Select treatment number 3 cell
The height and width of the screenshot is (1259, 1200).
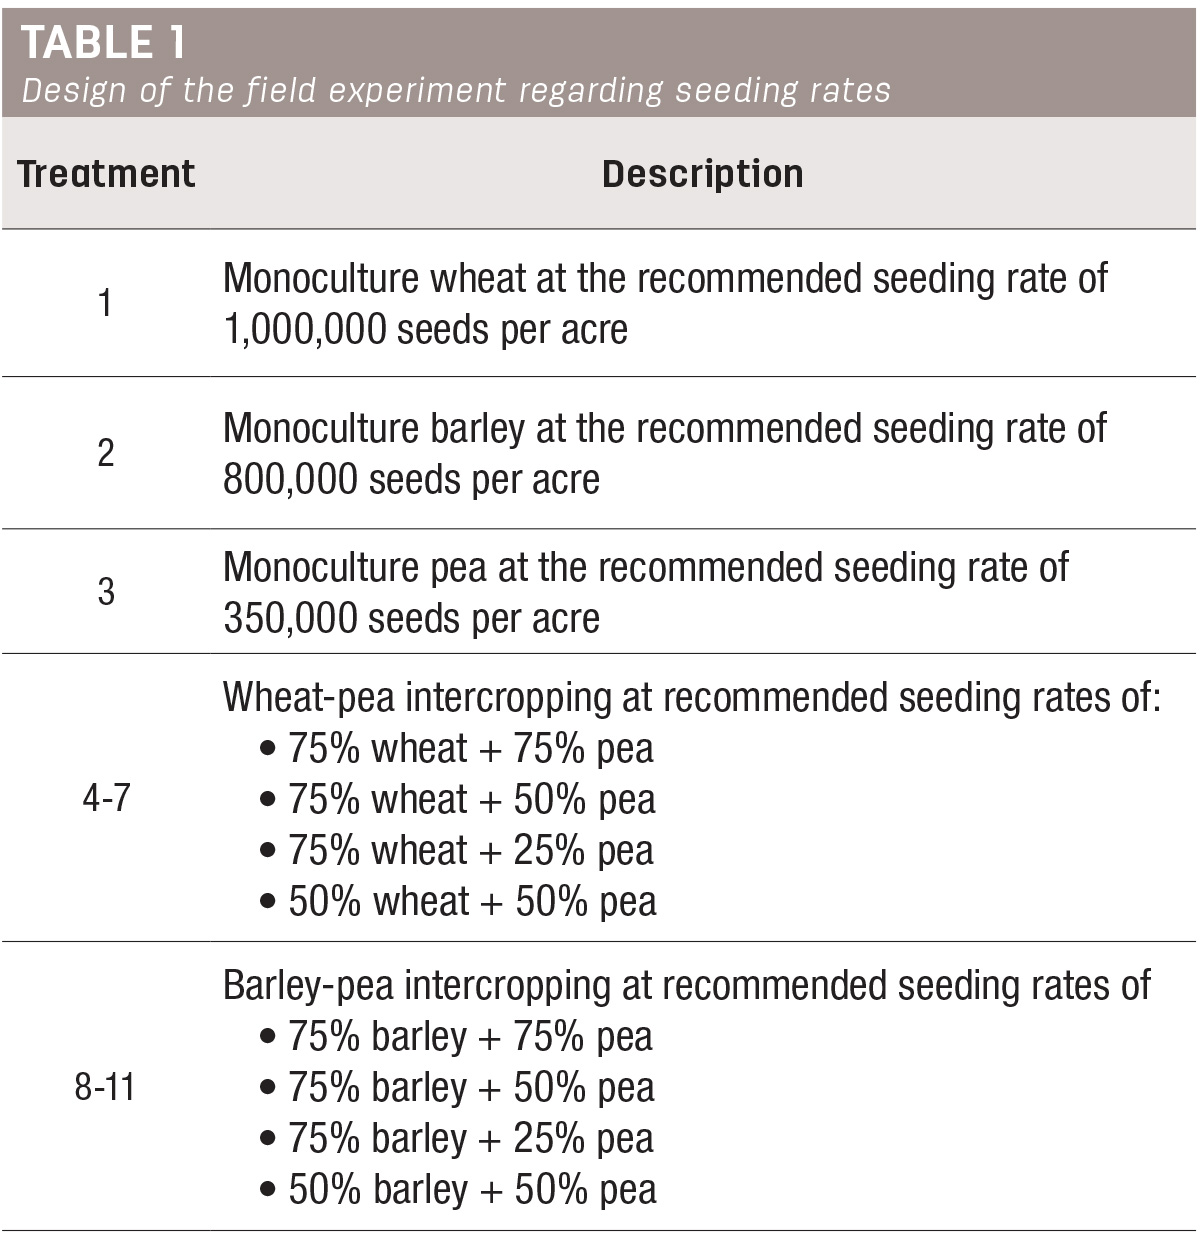(106, 592)
